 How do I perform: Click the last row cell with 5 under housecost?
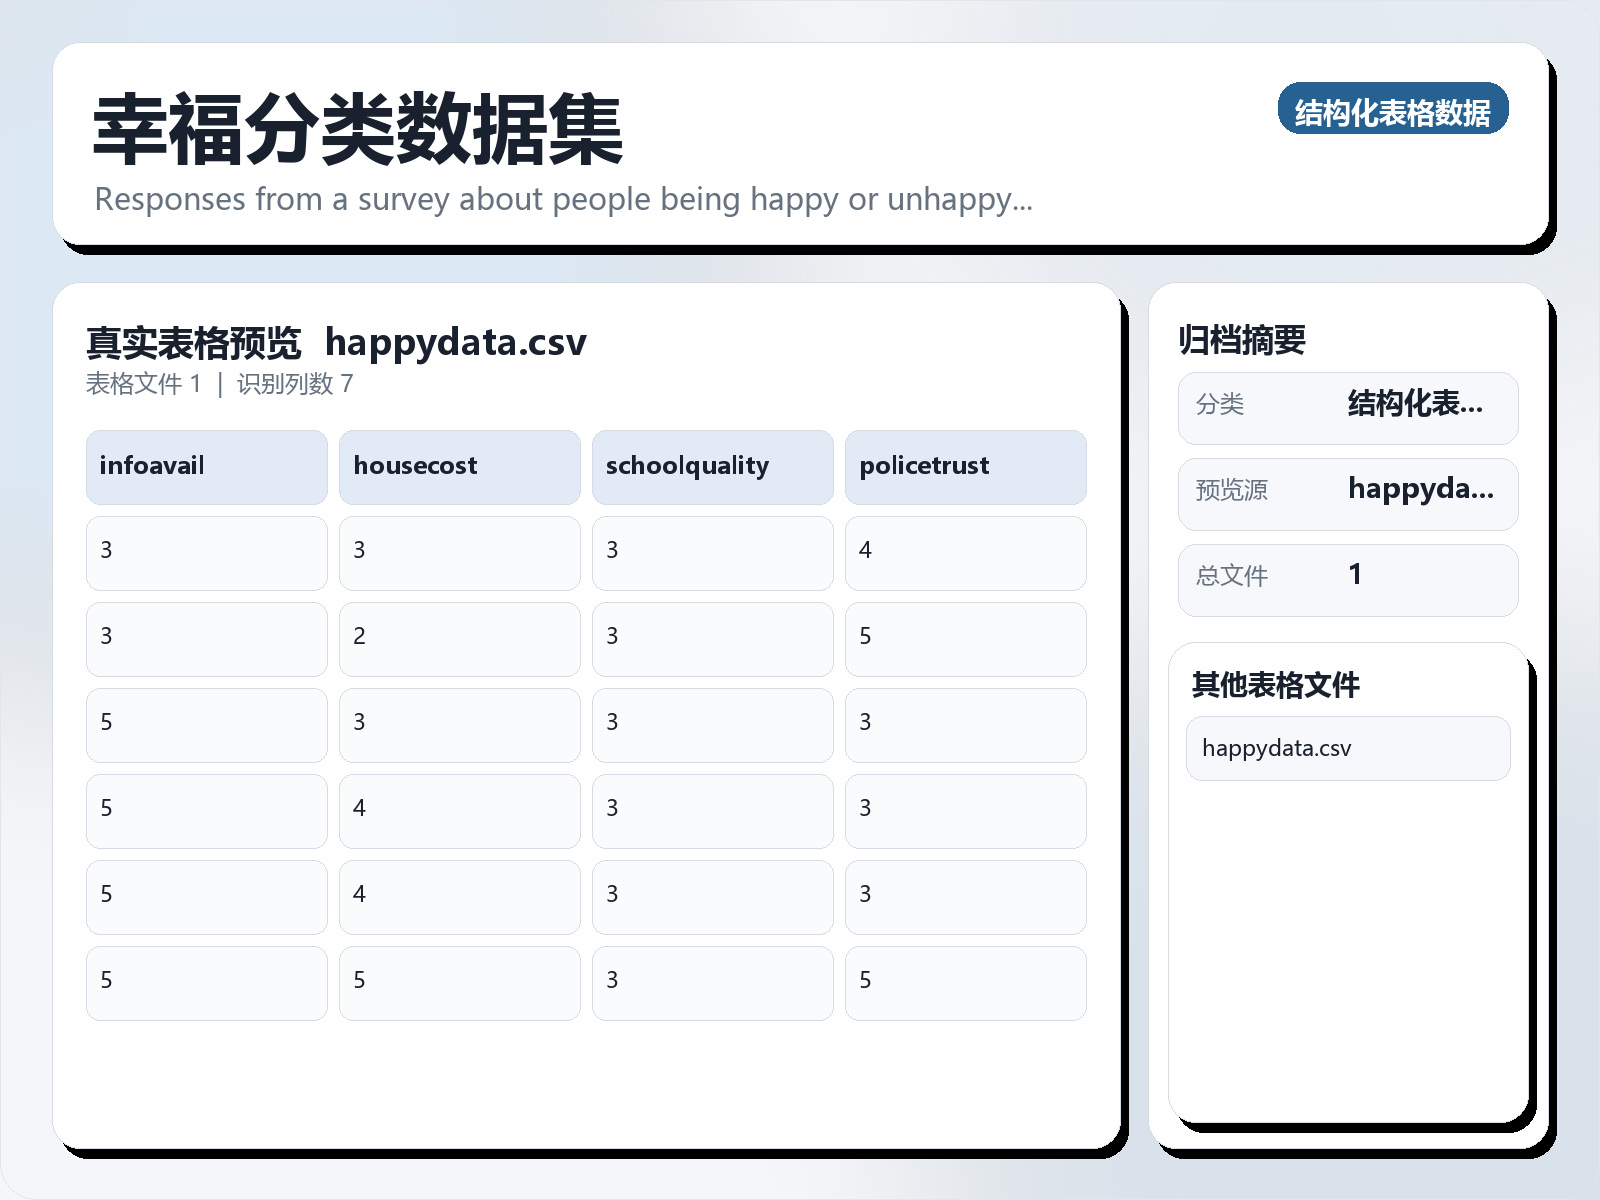click(x=459, y=983)
